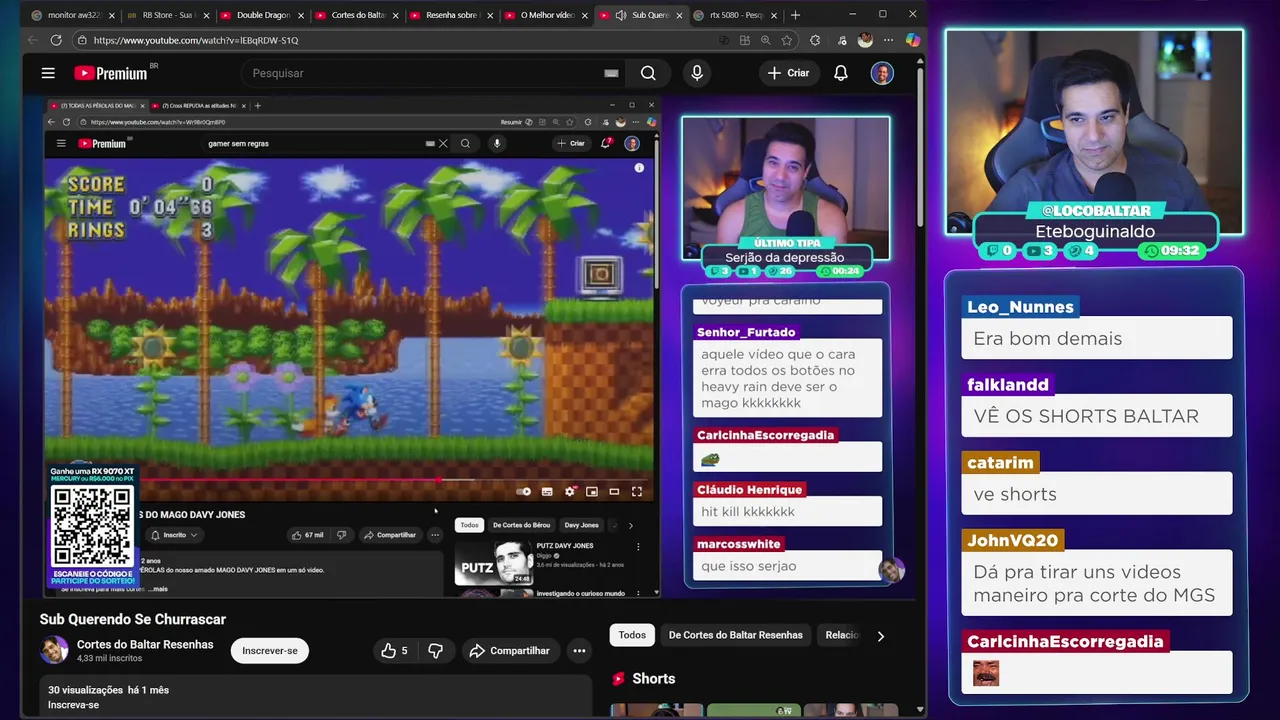Open more actions menu beside Compartilhar

point(579,651)
